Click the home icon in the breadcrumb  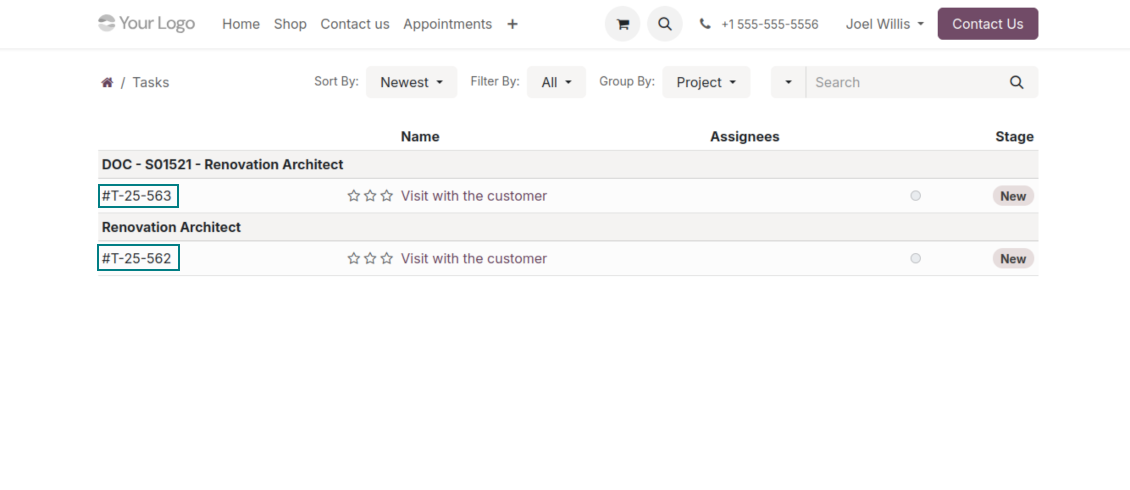(107, 82)
